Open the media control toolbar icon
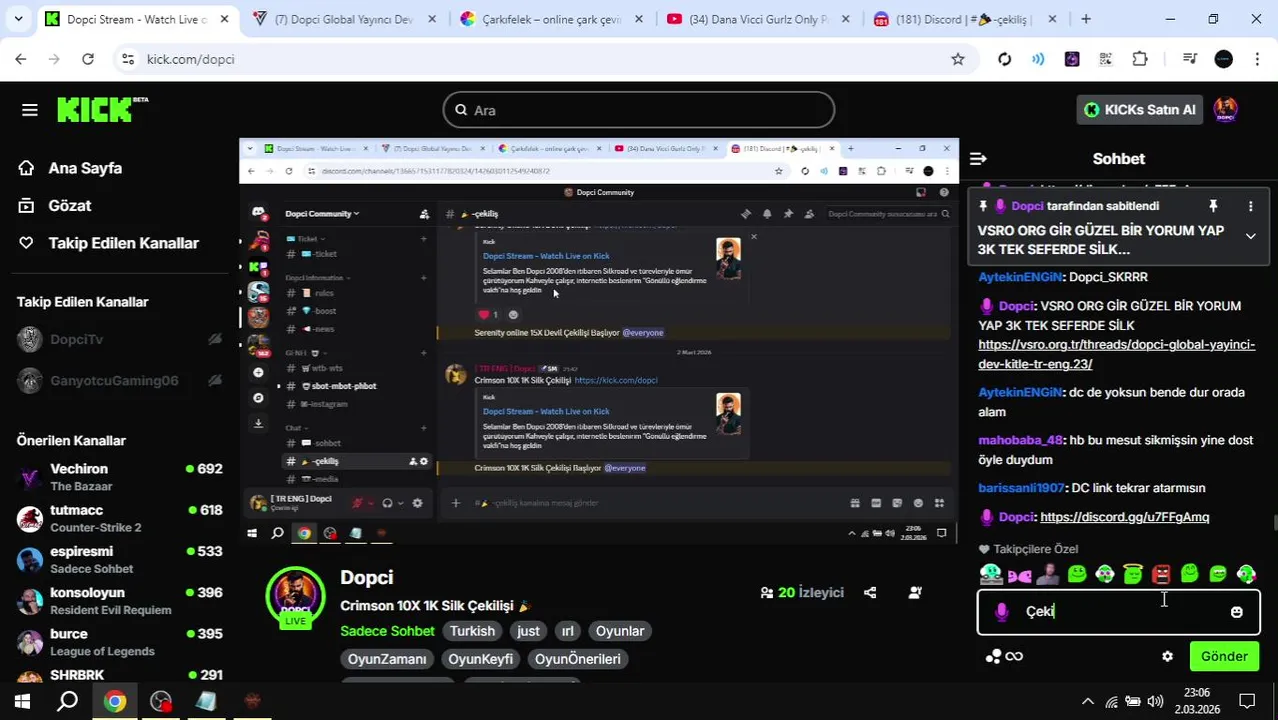1278x720 pixels. click(x=1189, y=59)
